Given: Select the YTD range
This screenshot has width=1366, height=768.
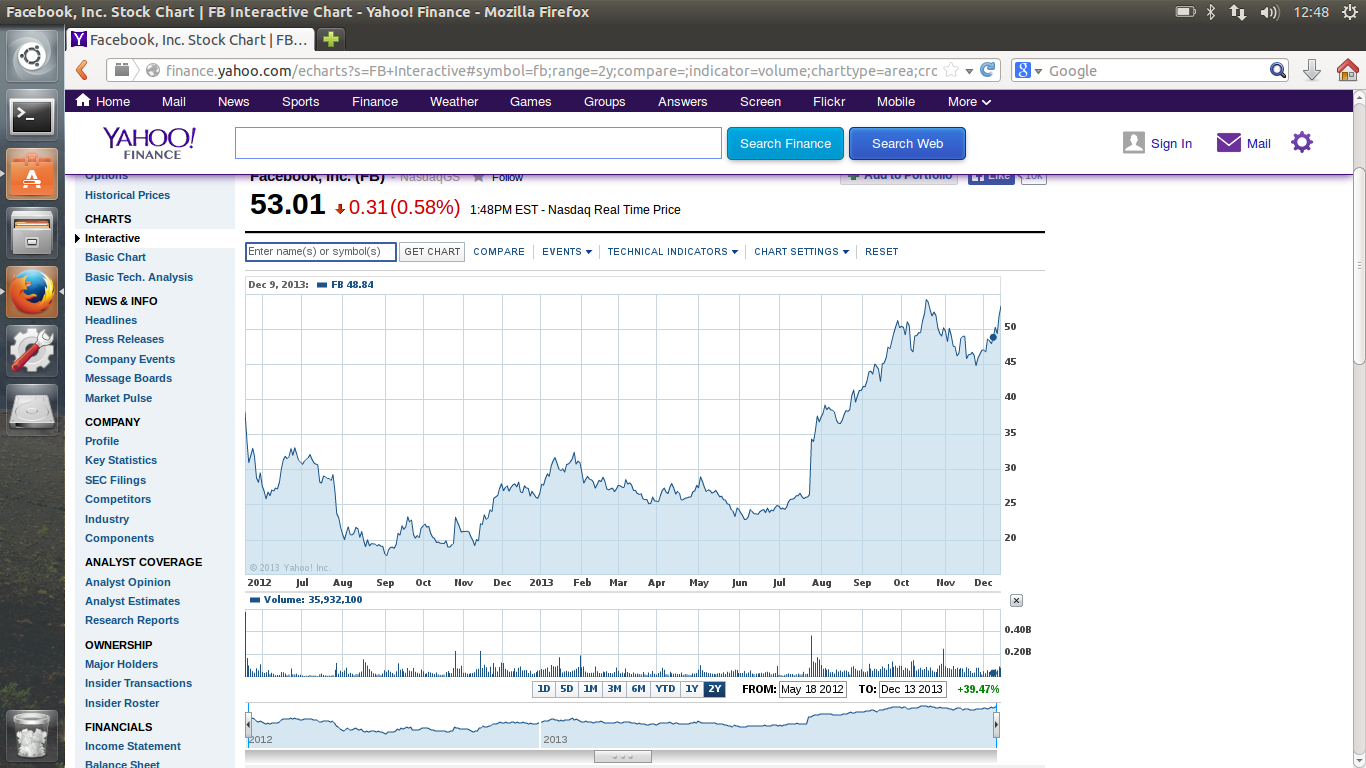Looking at the screenshot, I should point(665,689).
